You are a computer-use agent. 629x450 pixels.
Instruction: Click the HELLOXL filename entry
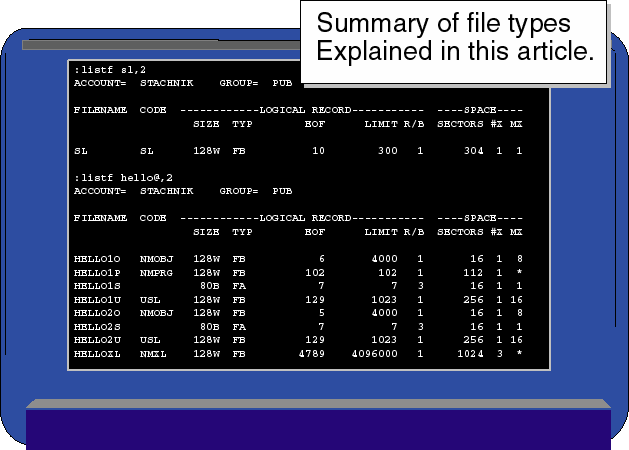pyautogui.click(x=96, y=353)
